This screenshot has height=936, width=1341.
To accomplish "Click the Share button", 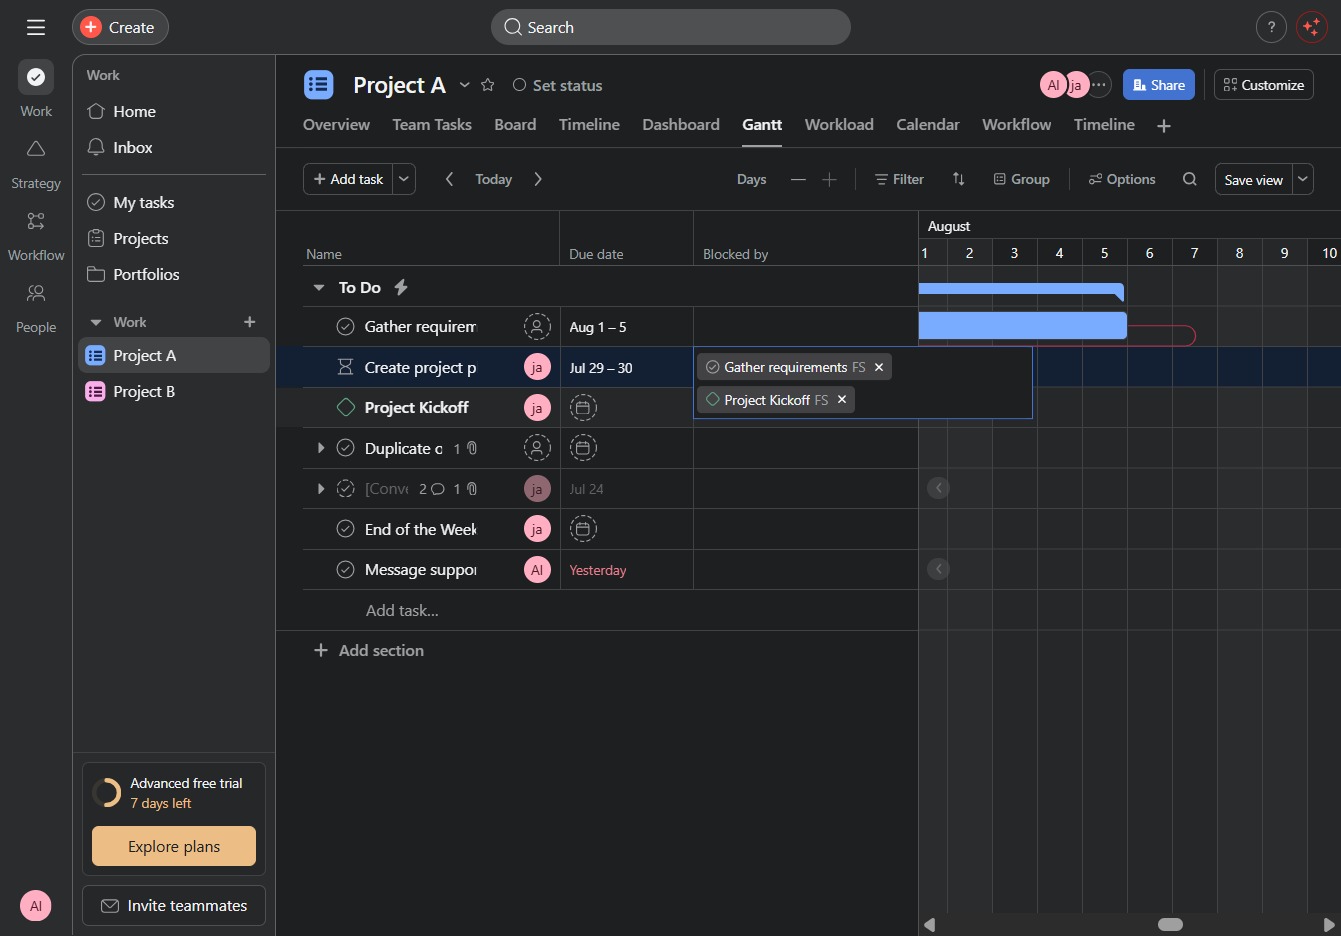I will [x=1159, y=85].
